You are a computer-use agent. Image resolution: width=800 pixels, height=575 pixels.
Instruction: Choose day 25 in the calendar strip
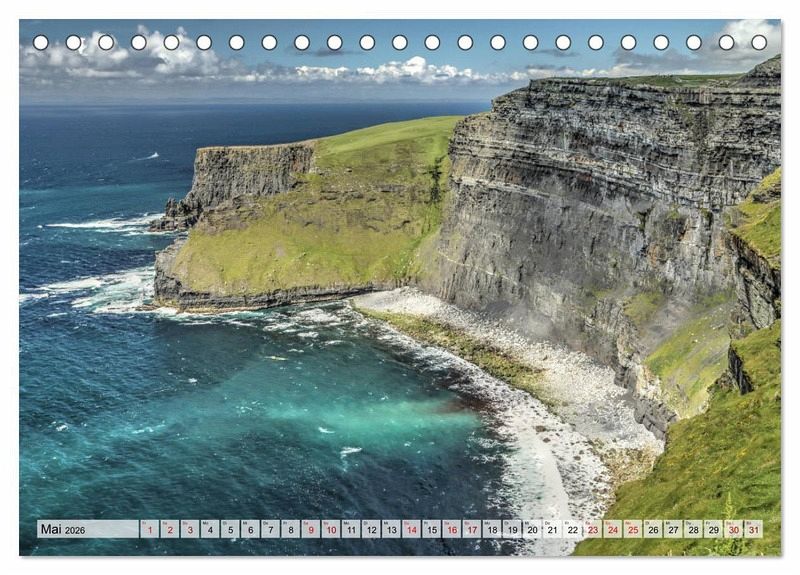[x=632, y=530]
